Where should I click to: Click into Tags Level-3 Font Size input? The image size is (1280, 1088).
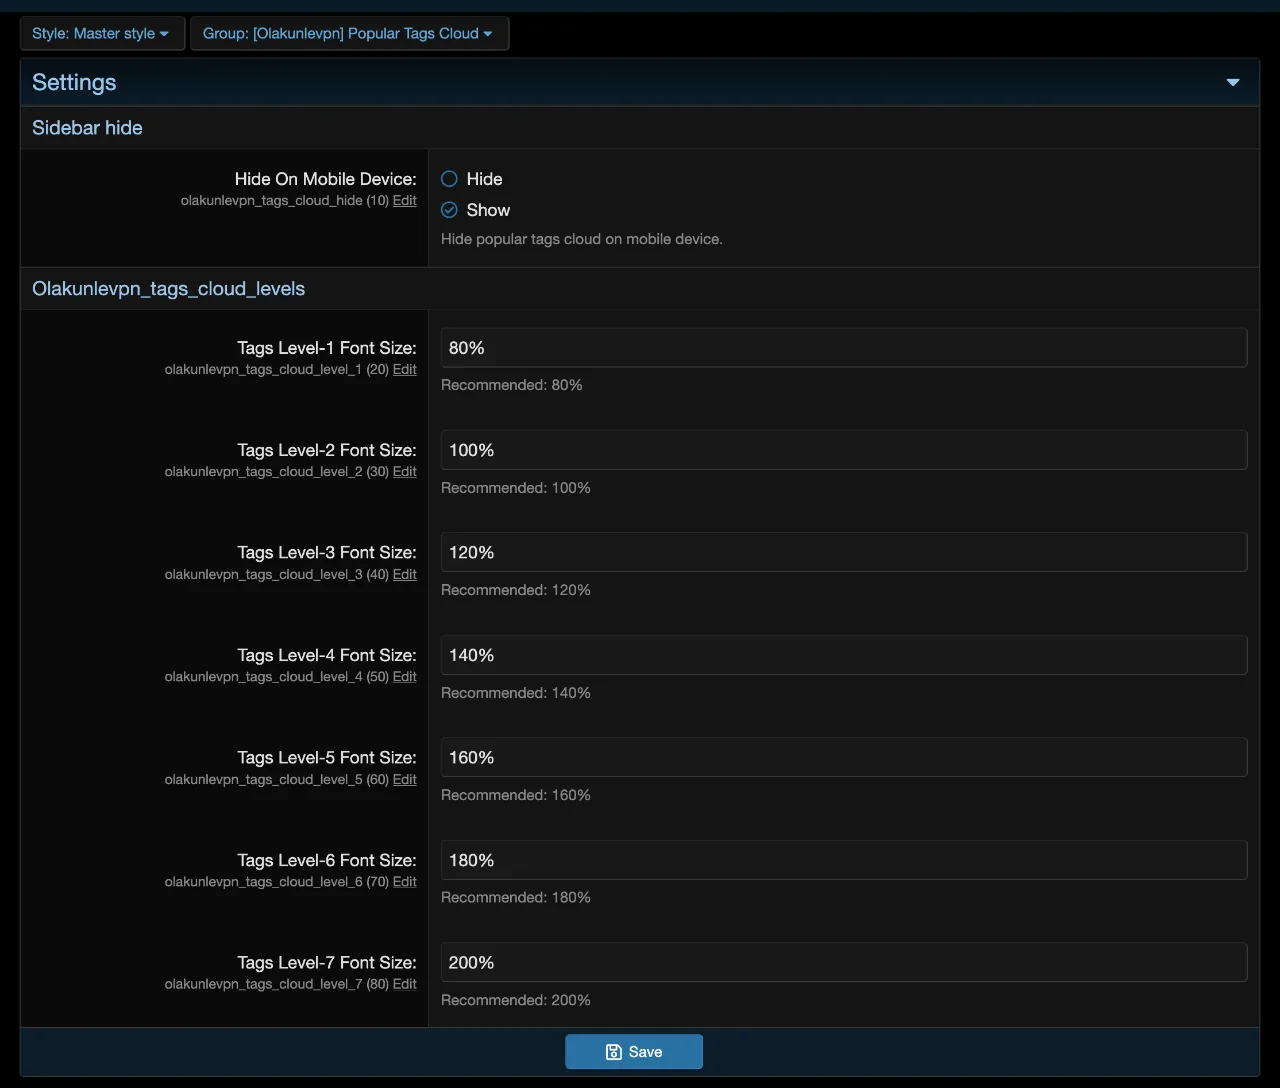(843, 552)
